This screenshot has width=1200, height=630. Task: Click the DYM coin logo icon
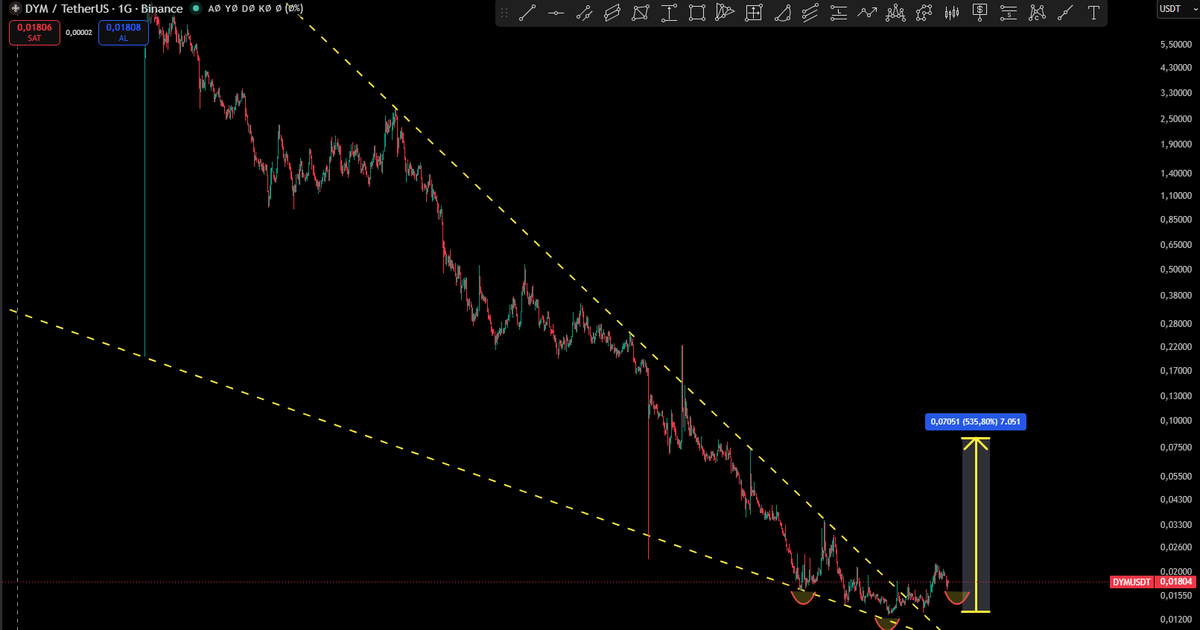click(17, 8)
